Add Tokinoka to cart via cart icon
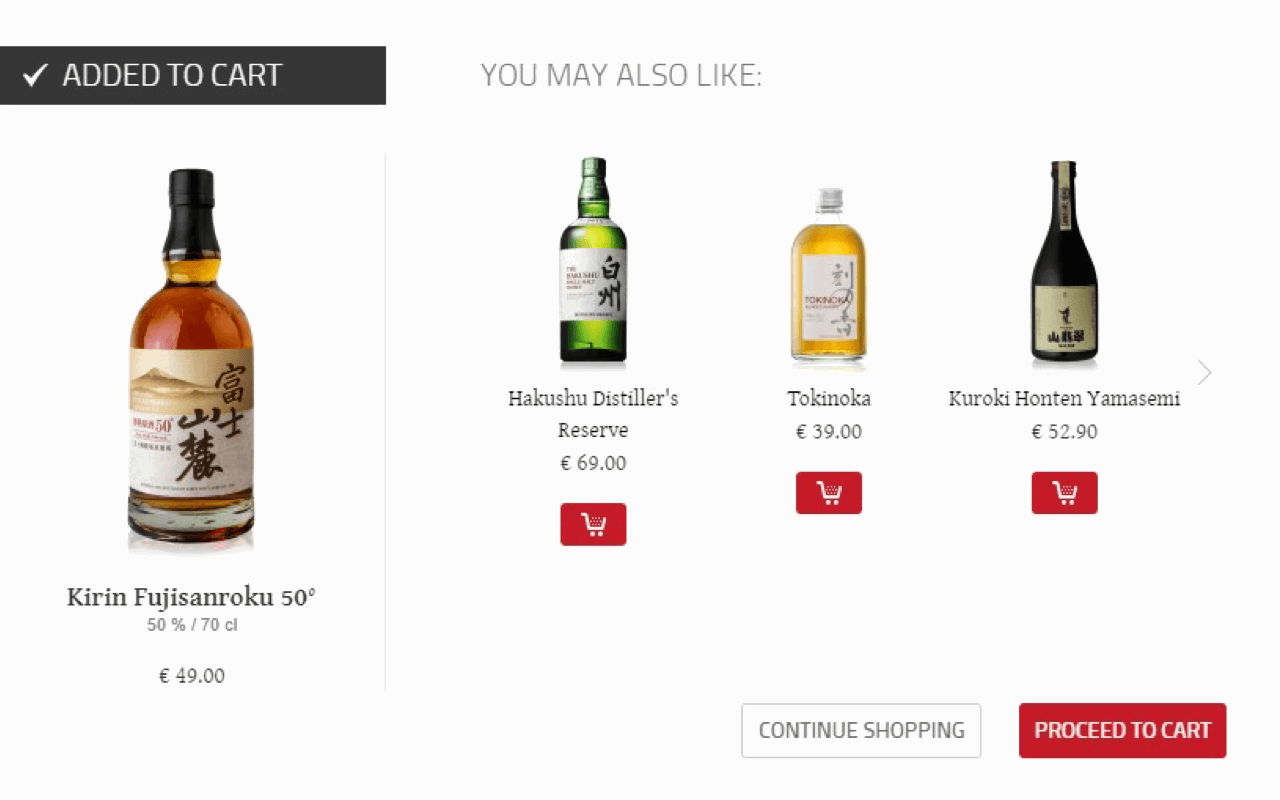 (828, 493)
